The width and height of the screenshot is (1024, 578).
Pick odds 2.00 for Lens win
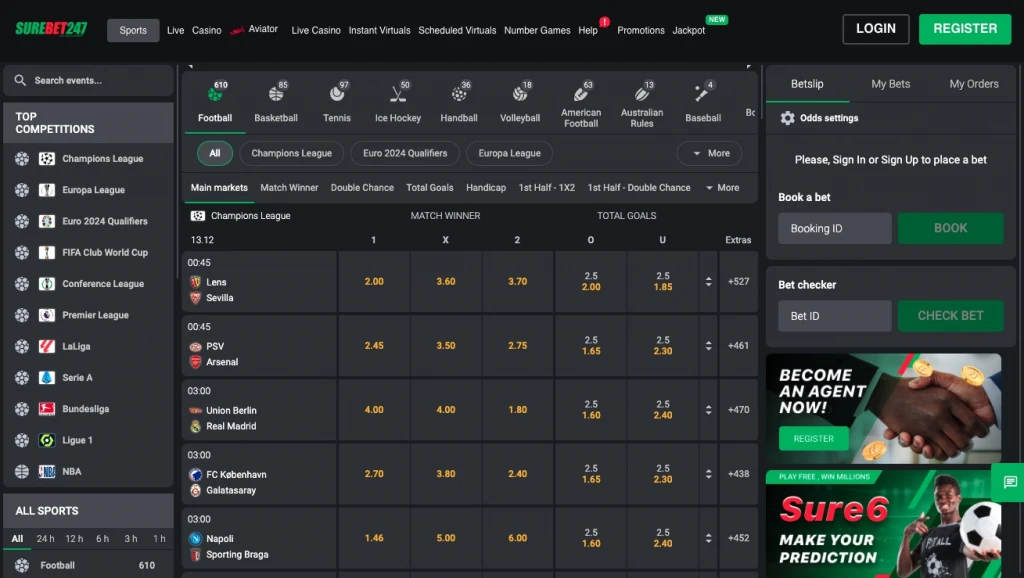click(374, 282)
